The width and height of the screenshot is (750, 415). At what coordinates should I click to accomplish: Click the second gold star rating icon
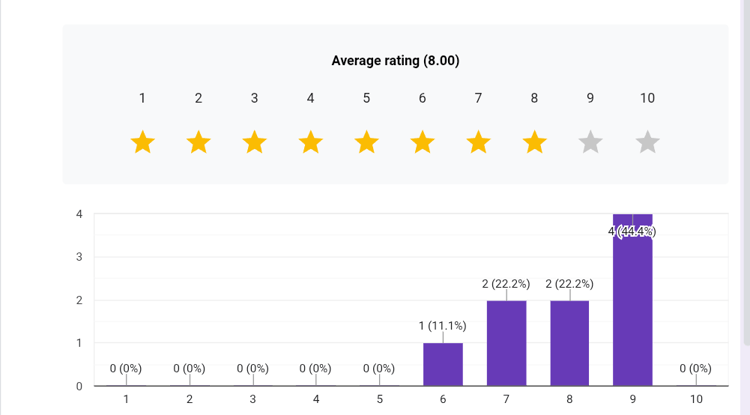(199, 143)
